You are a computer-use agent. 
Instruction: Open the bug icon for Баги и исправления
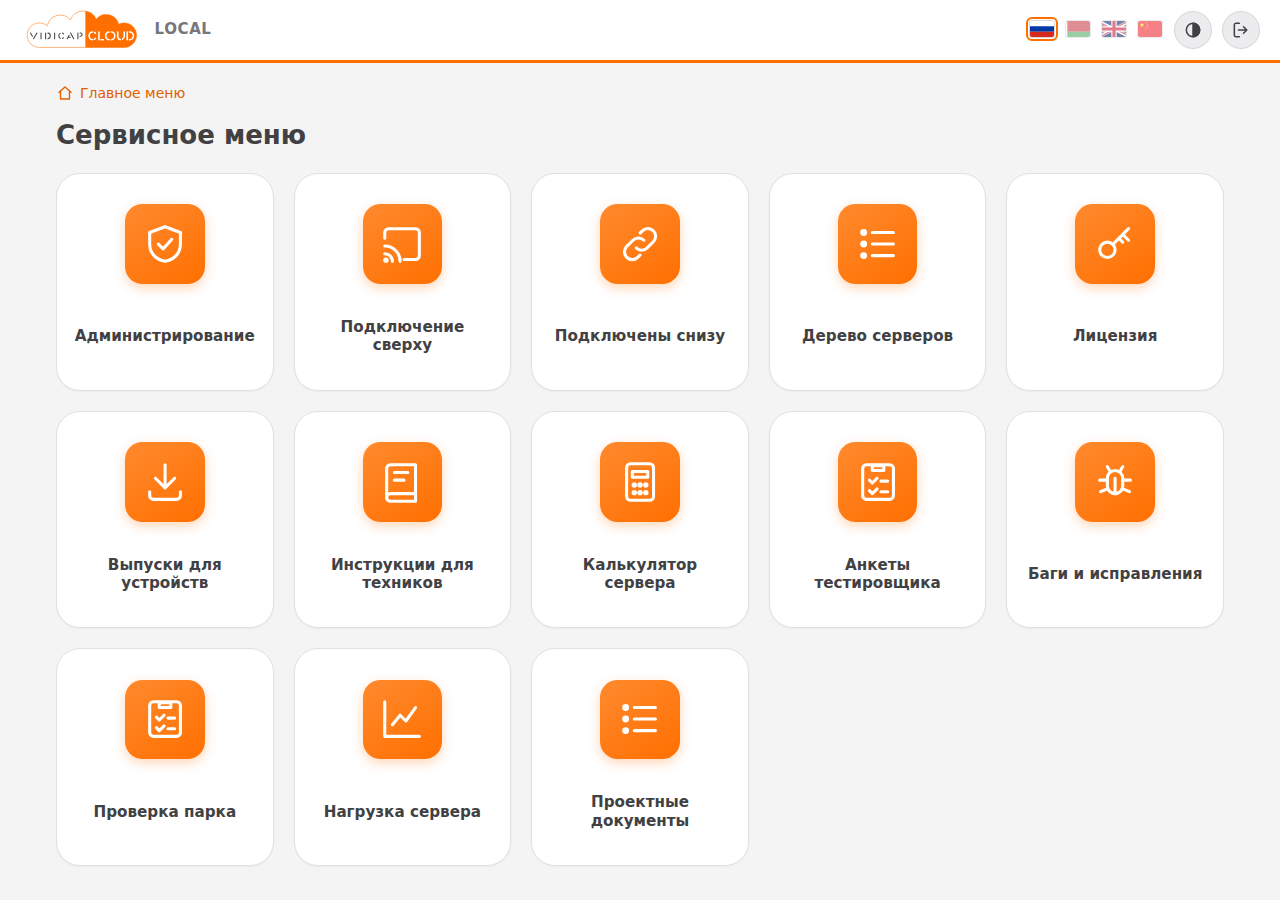pyautogui.click(x=1115, y=482)
